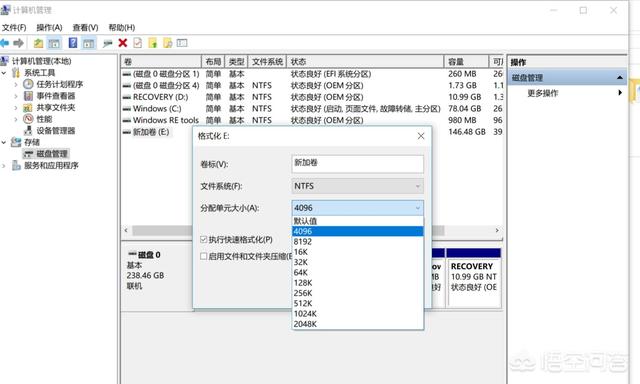Click the last toolbar view settings icon
The height and width of the screenshot is (384, 640).
182,43
